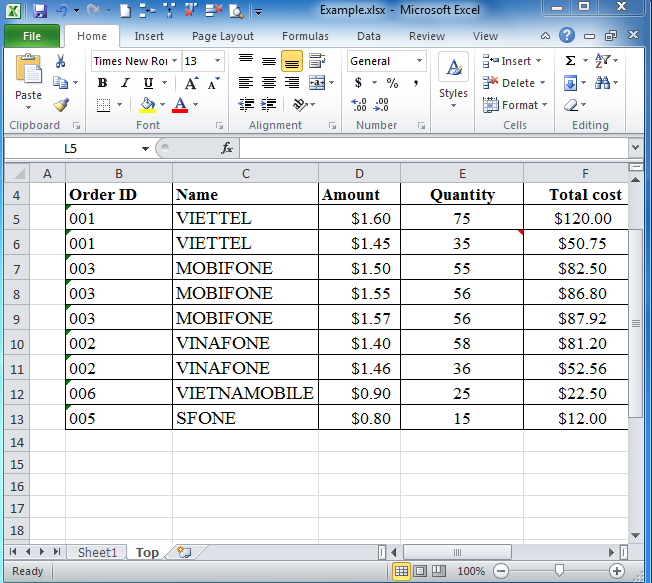652x583 pixels.
Task: Click the Save icon in quick access toolbar
Action: coord(40,10)
